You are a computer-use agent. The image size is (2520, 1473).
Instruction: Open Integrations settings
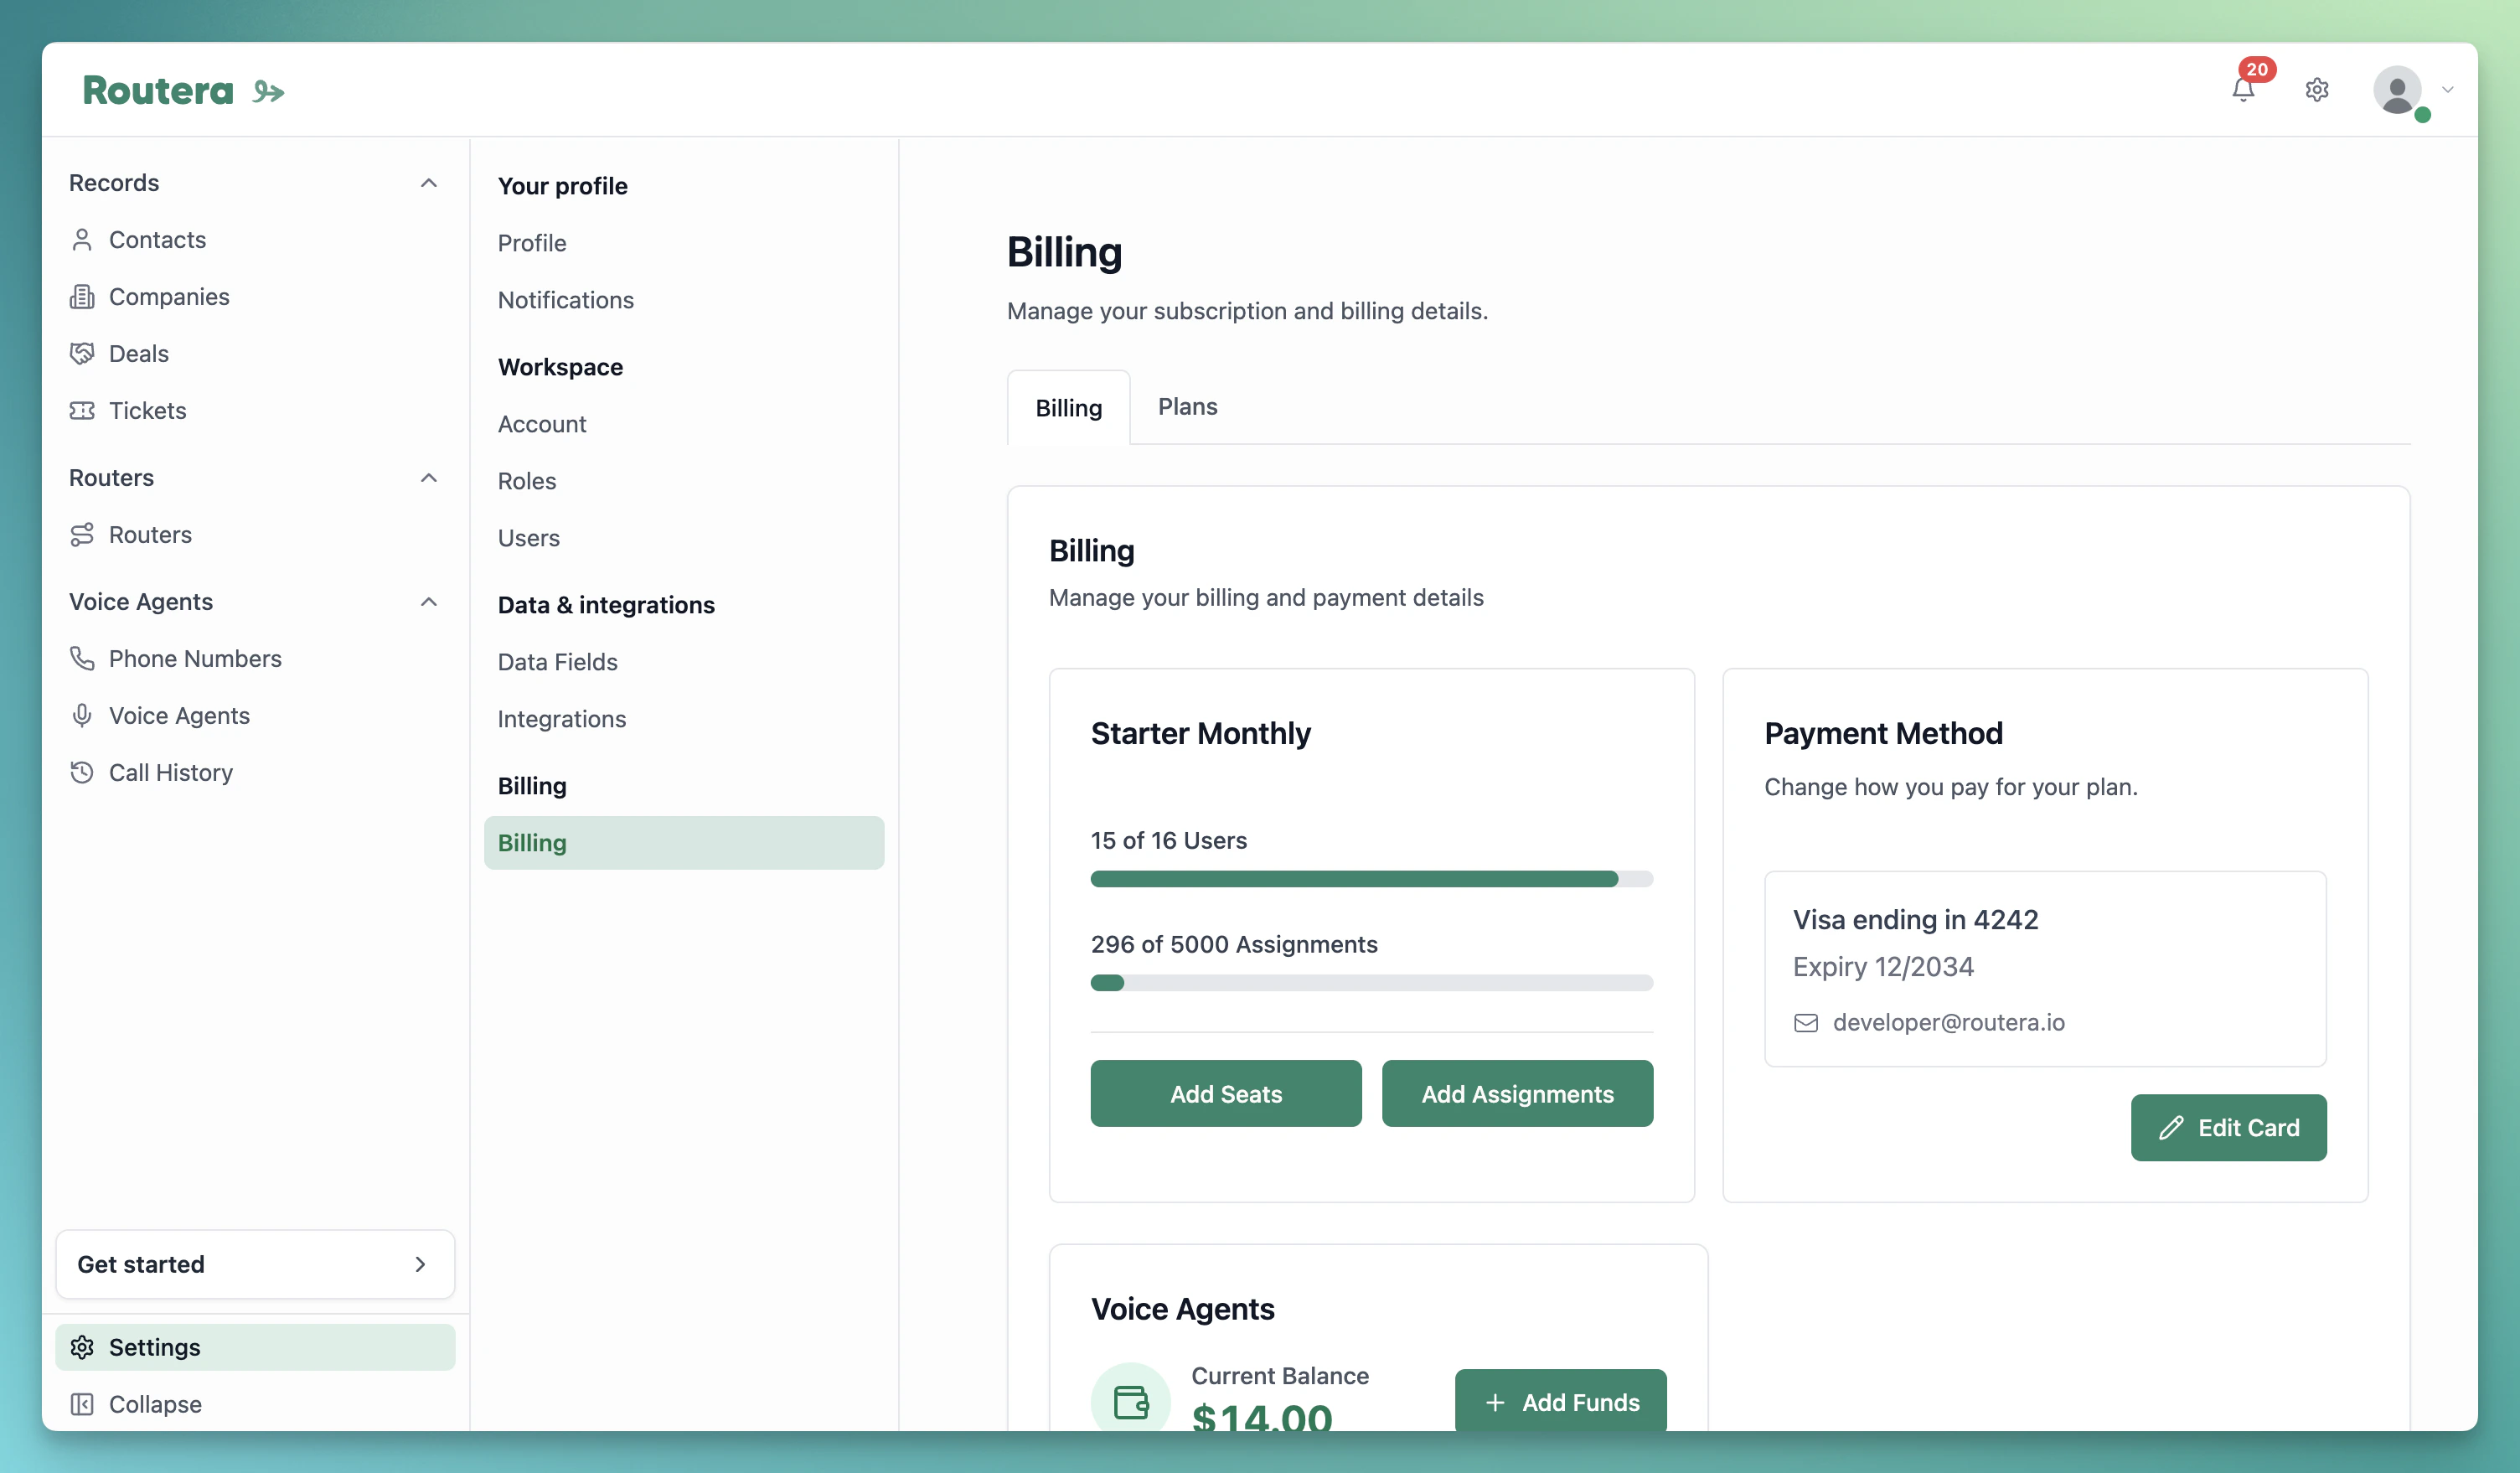click(562, 719)
